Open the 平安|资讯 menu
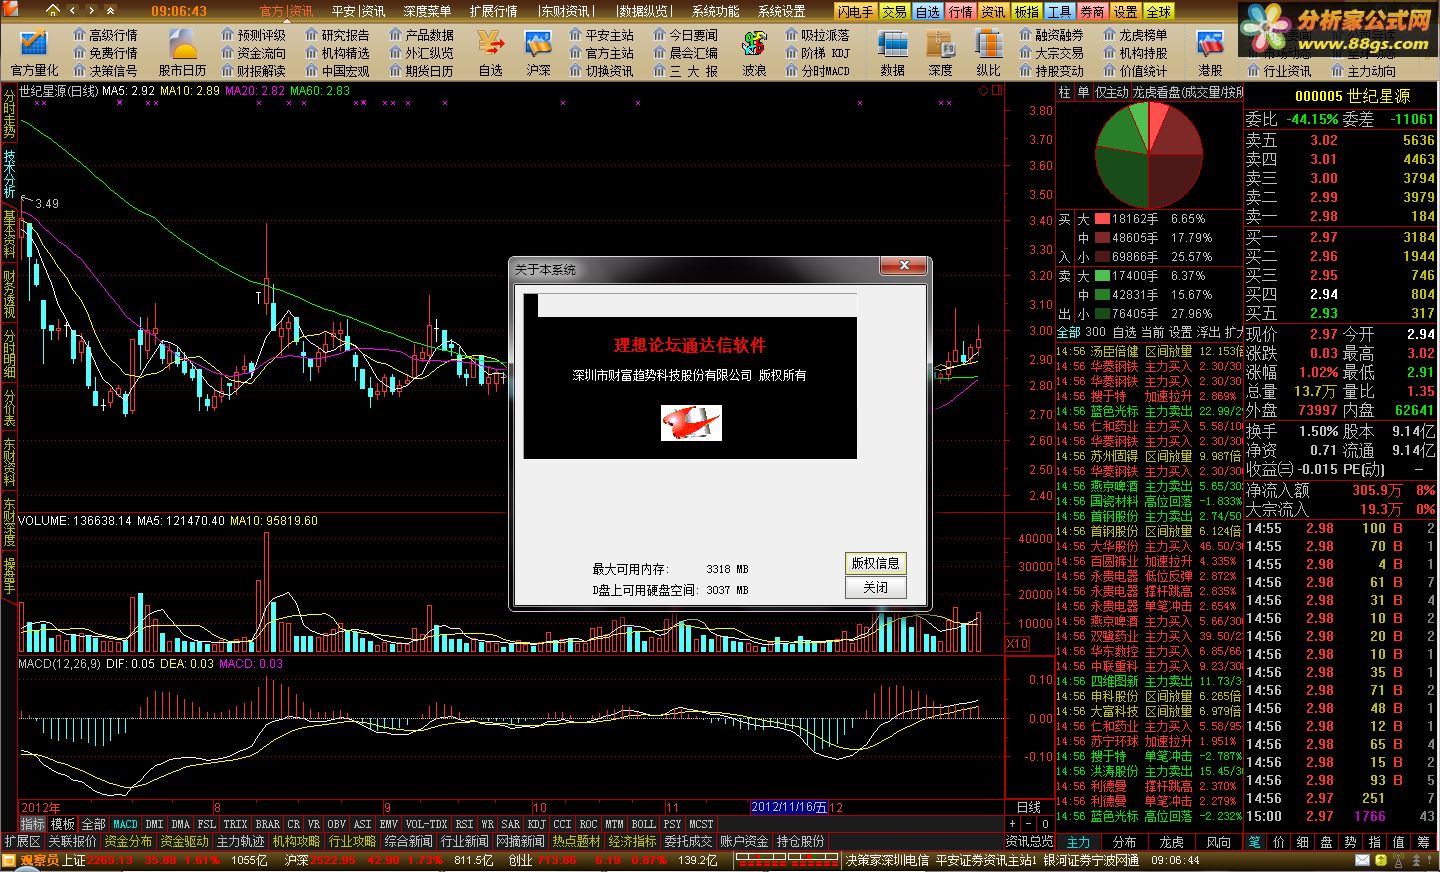 [358, 11]
